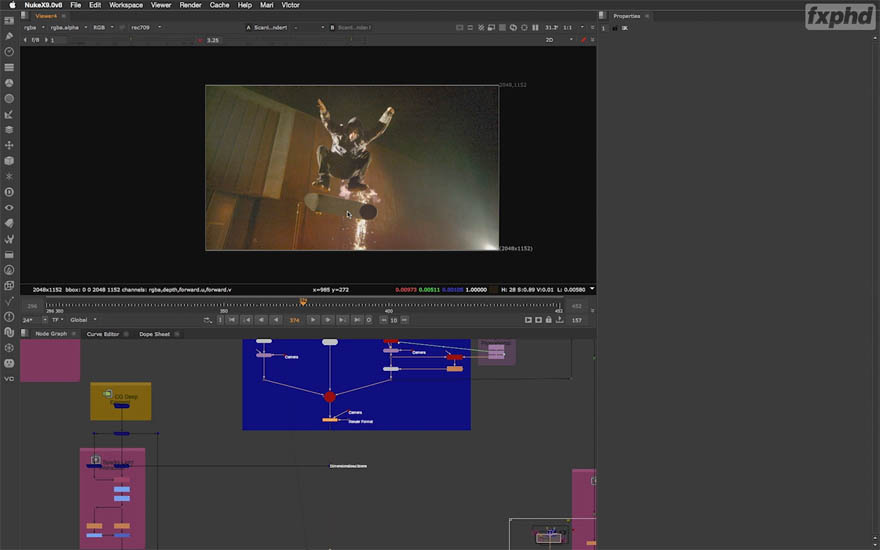This screenshot has width=880, height=550.
Task: Click the red Dot node in blue backdrop
Action: (x=330, y=397)
